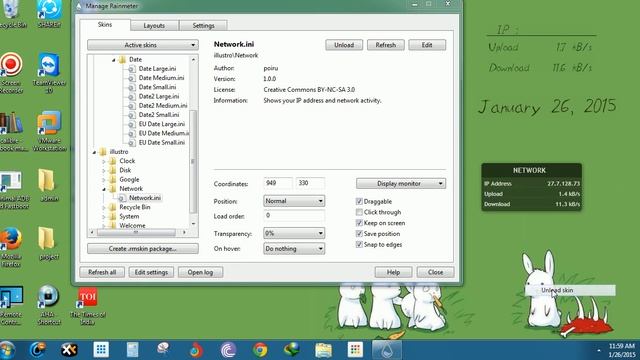Launch Screen Recorder from the desktop
This screenshot has height=360, width=640.
[x=11, y=73]
